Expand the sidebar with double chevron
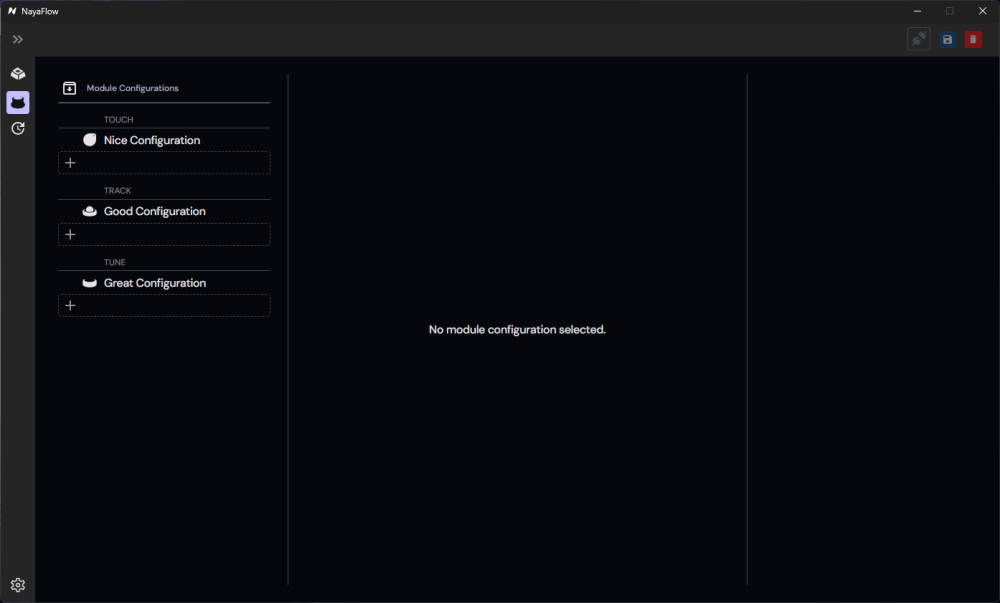This screenshot has height=603, width=1000. point(17,40)
